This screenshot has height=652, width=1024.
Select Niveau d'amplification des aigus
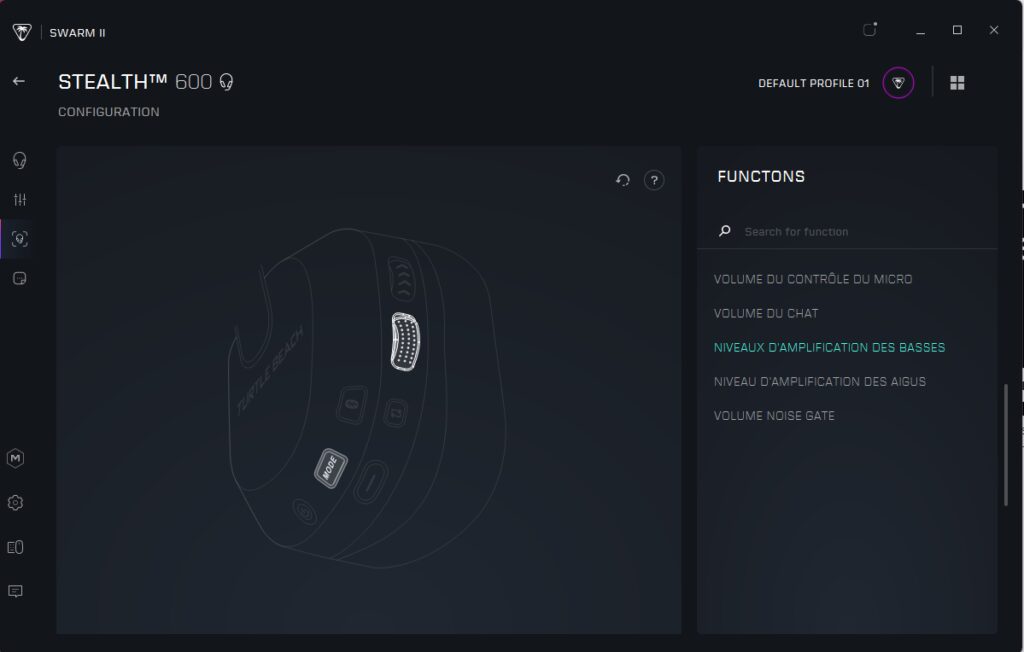pyautogui.click(x=820, y=381)
